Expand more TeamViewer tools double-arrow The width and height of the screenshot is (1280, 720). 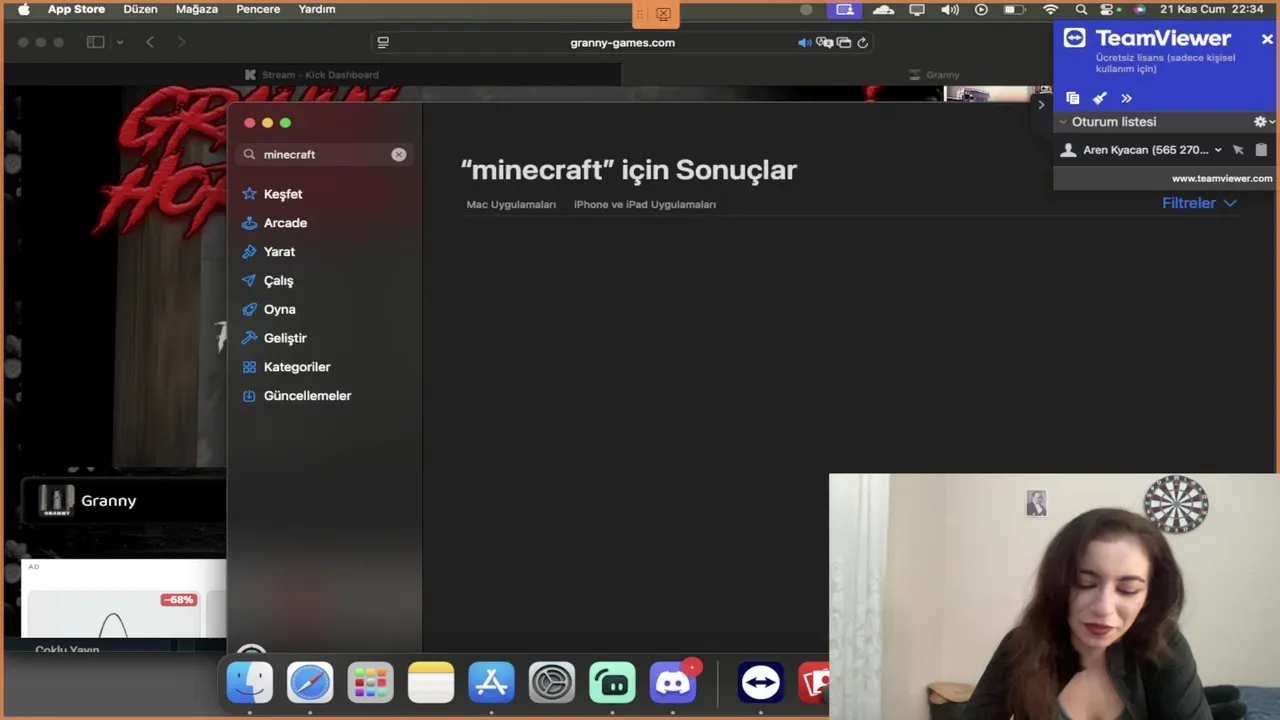click(x=1126, y=98)
